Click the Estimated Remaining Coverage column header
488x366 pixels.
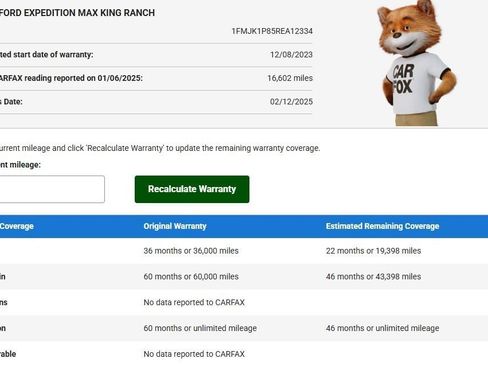pos(382,226)
